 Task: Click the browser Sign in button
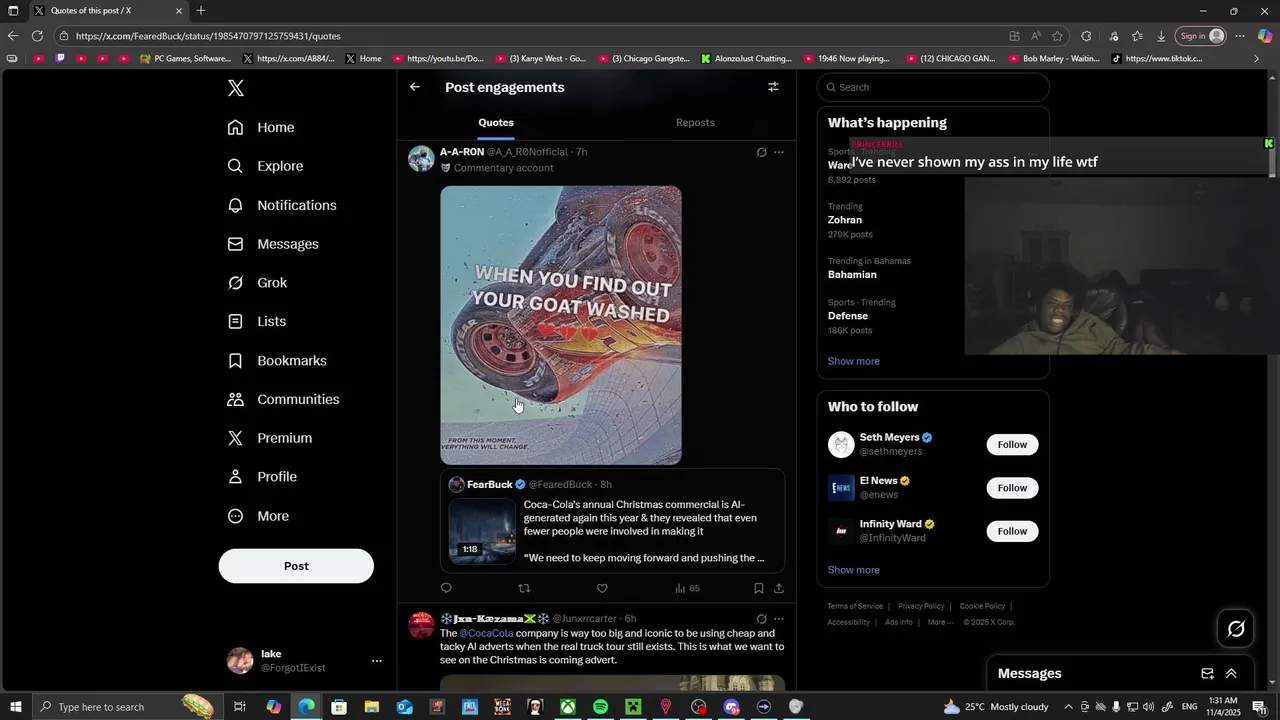coord(1201,36)
